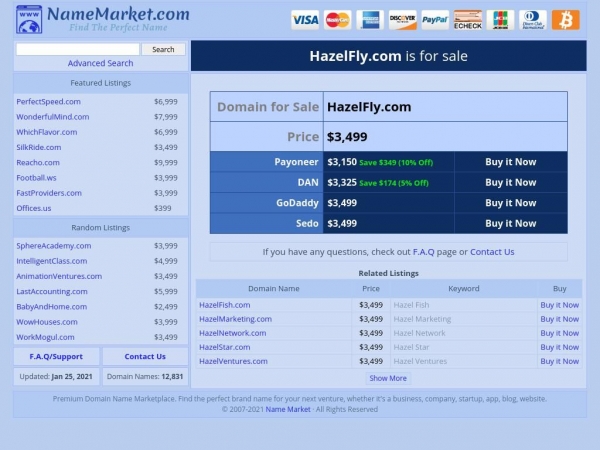Open featured listing PerfectSpeed.com

[49, 101]
